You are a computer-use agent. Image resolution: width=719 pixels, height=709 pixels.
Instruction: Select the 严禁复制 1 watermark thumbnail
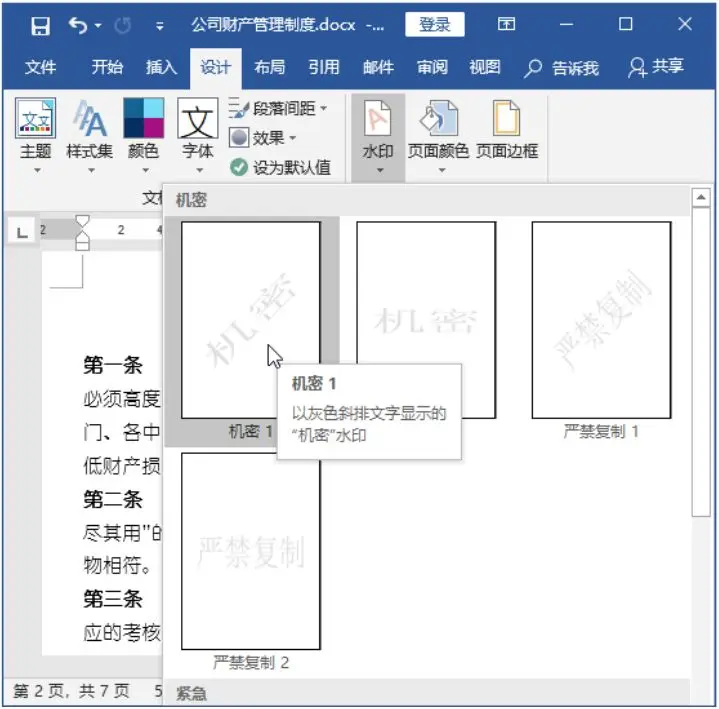602,320
